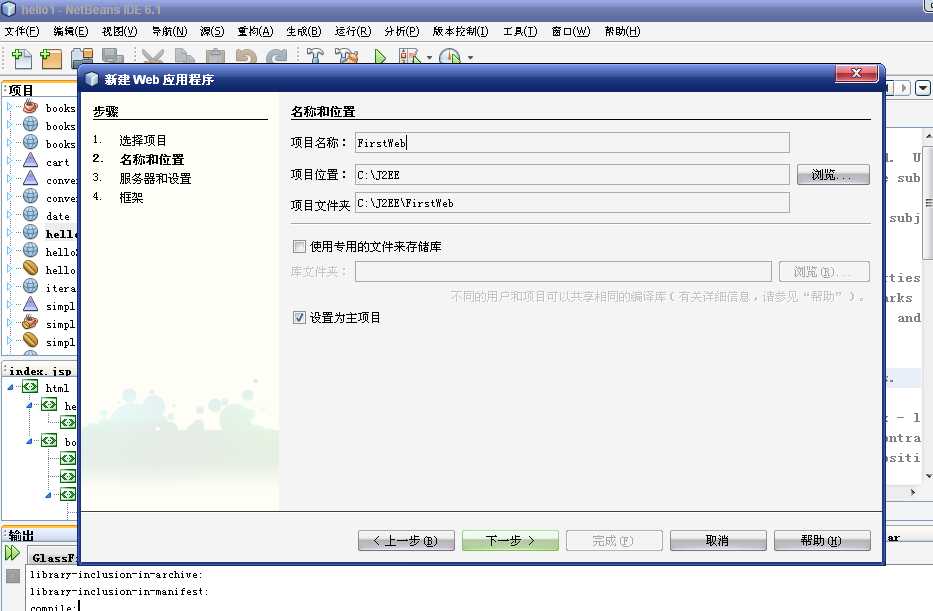933x611 pixels.
Task: Open the Debug toolbar dropdown arrow
Action: [430, 58]
